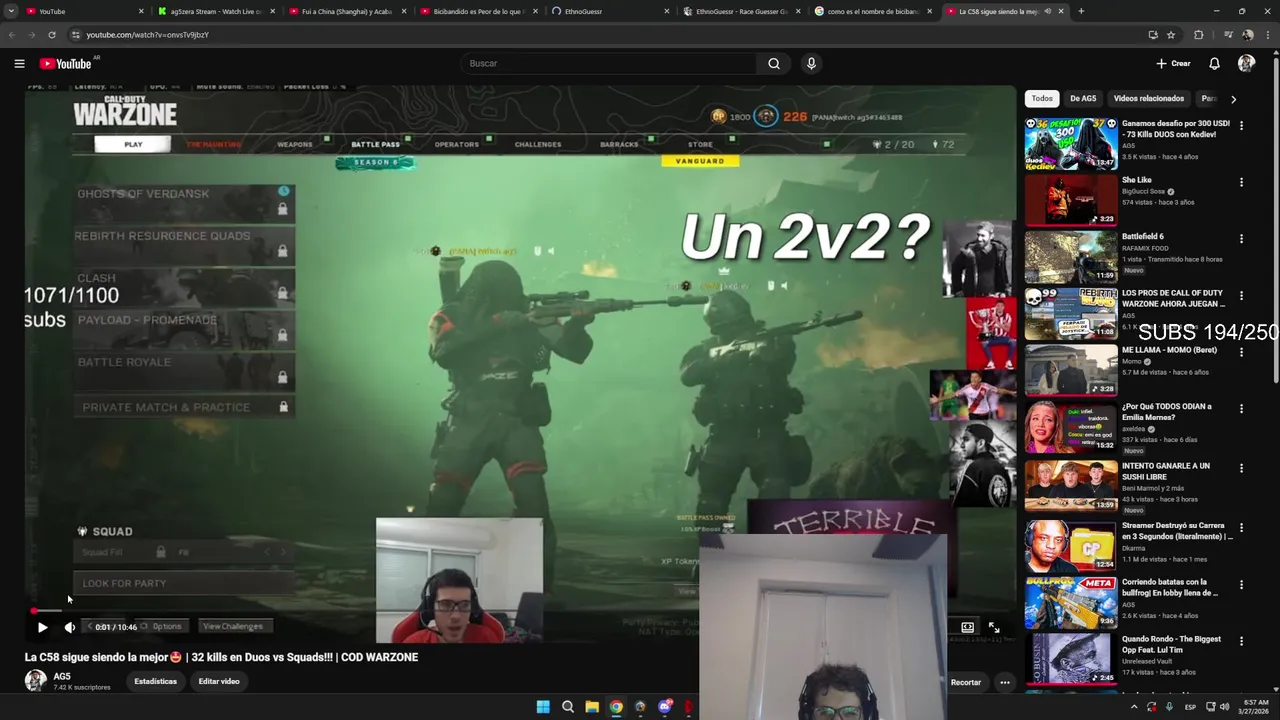Open options for Corriendo batatas con la bullfrog

point(1241,584)
